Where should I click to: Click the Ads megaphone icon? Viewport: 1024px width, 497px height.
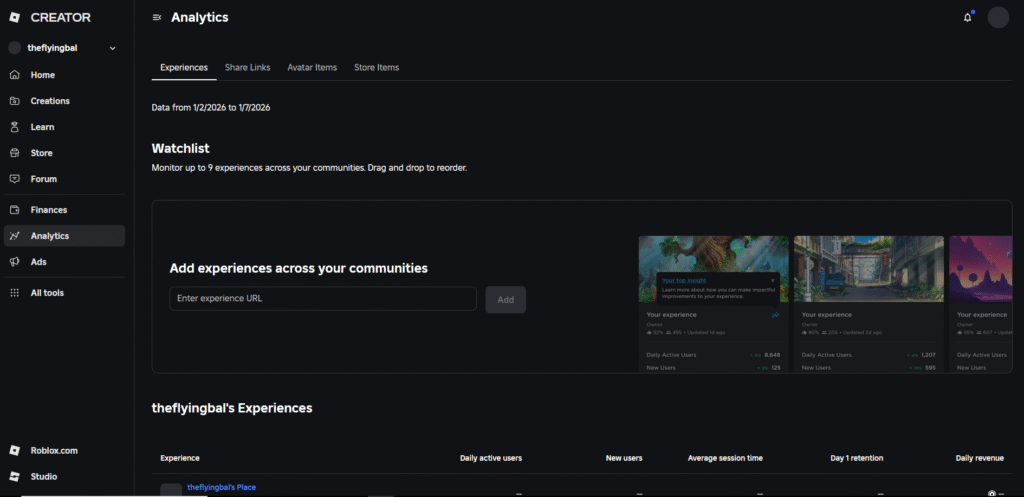[14, 262]
